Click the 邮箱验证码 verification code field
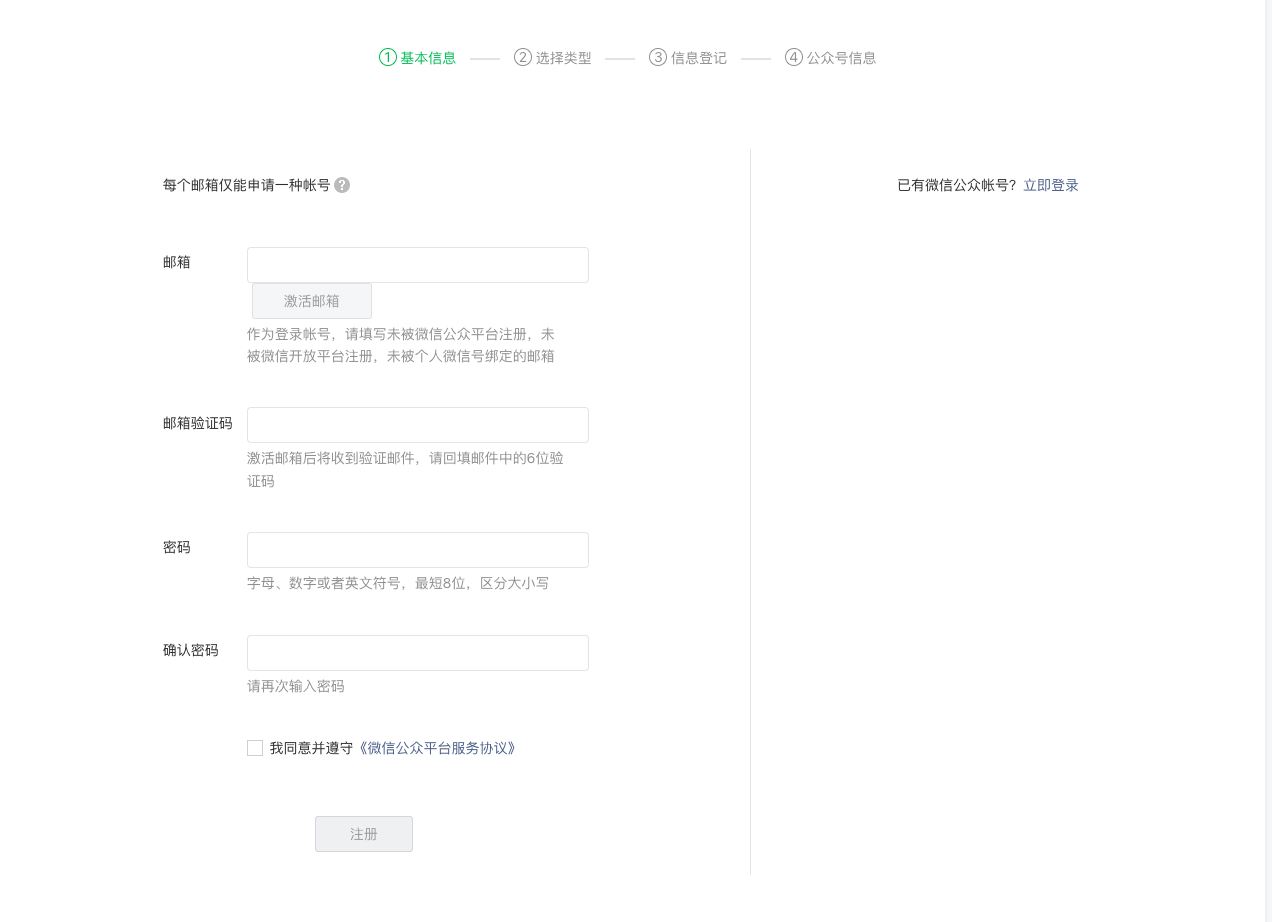1272x922 pixels. [417, 424]
